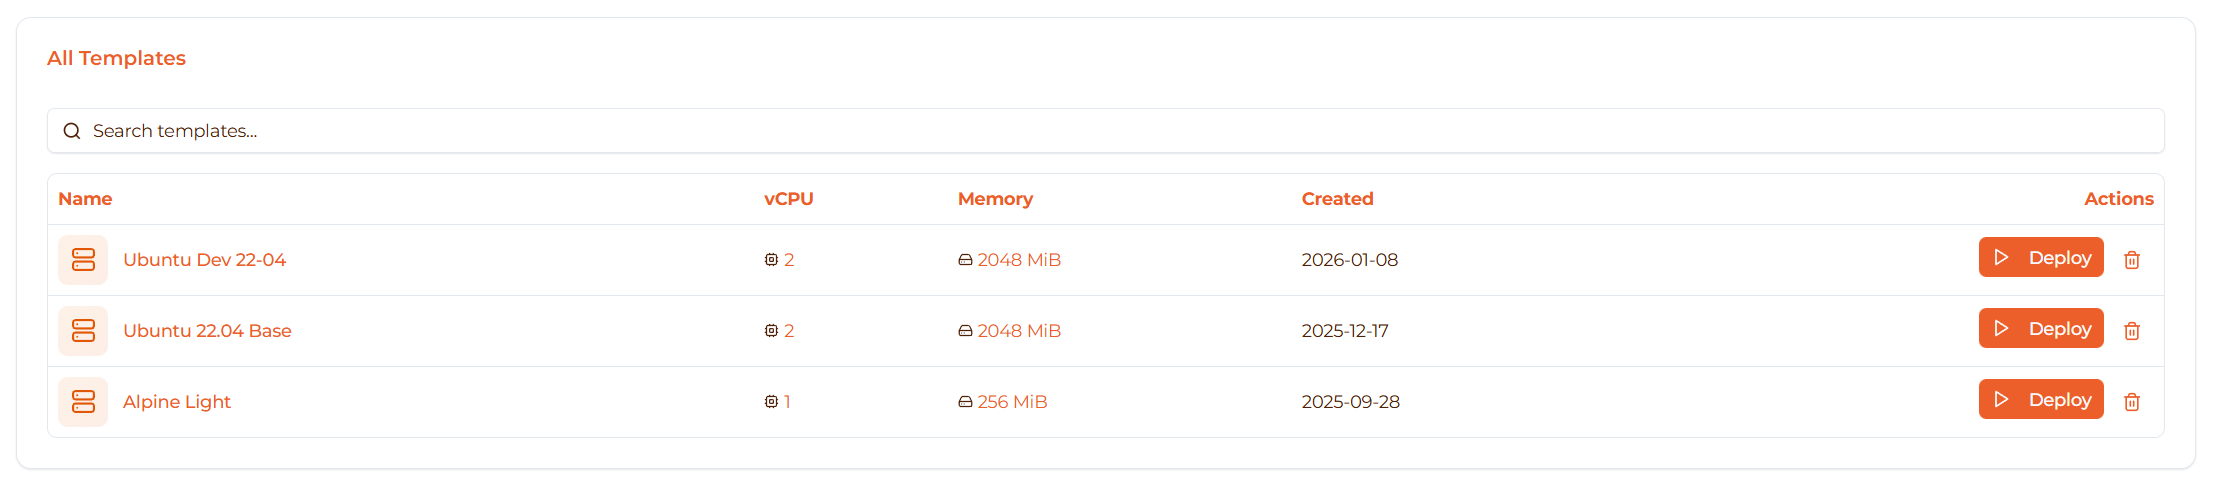2221x486 pixels.
Task: Delete the Ubuntu Dev 22-04 template
Action: coord(2131,260)
